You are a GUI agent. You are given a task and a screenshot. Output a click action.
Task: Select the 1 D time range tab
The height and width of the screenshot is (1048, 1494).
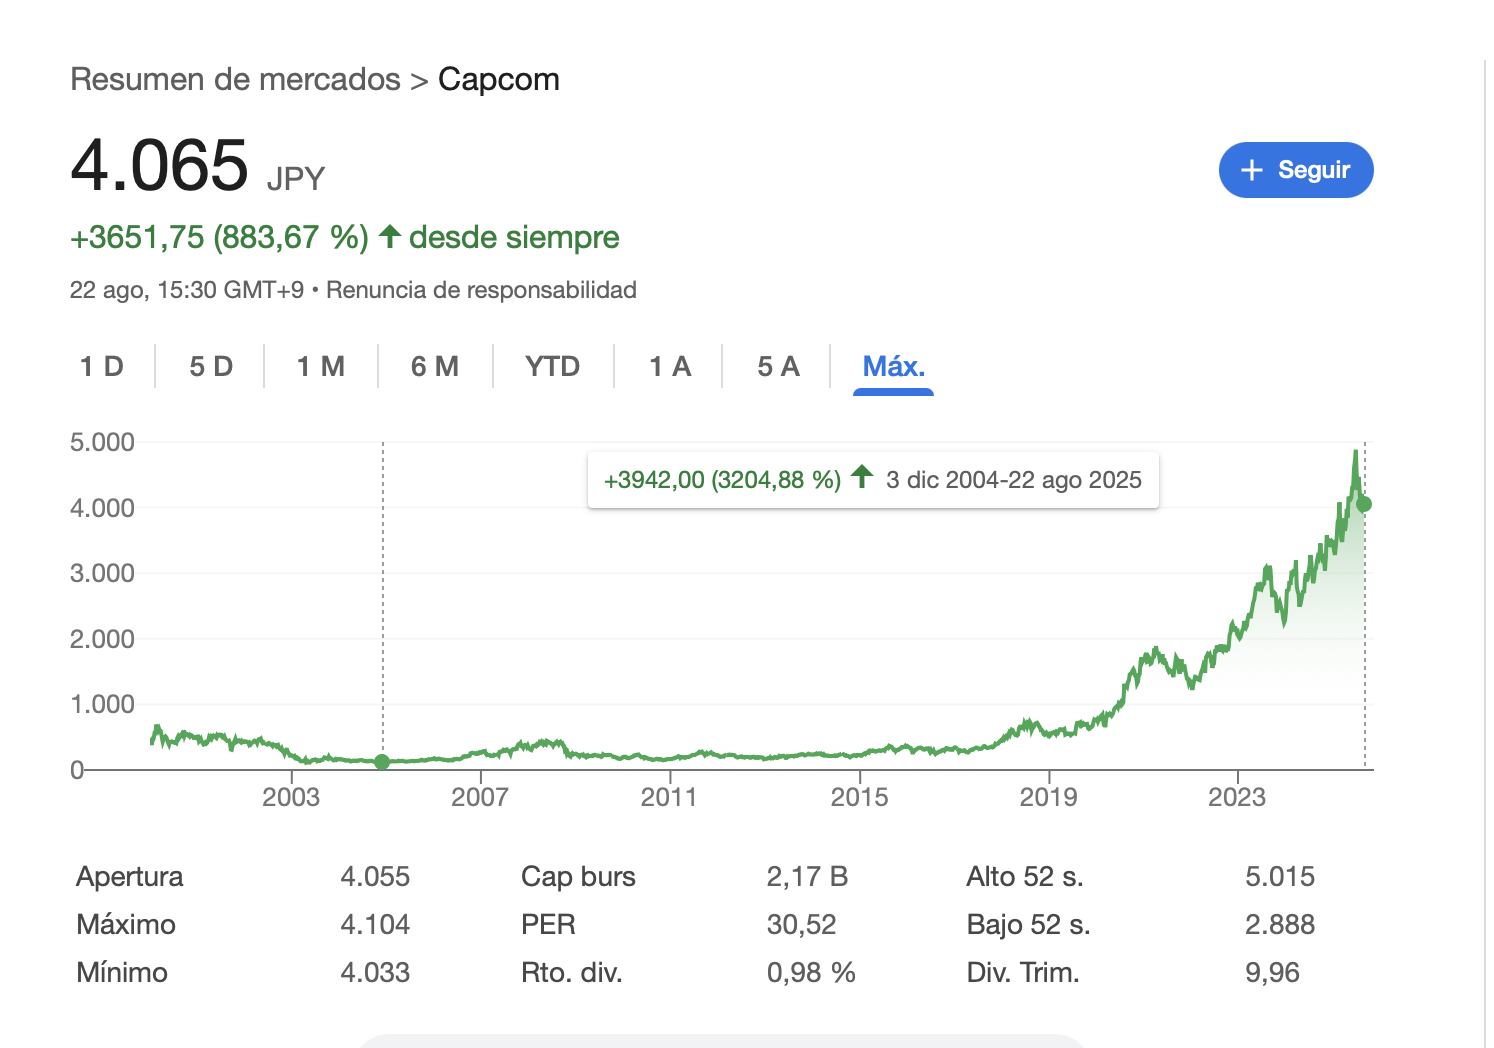point(102,366)
